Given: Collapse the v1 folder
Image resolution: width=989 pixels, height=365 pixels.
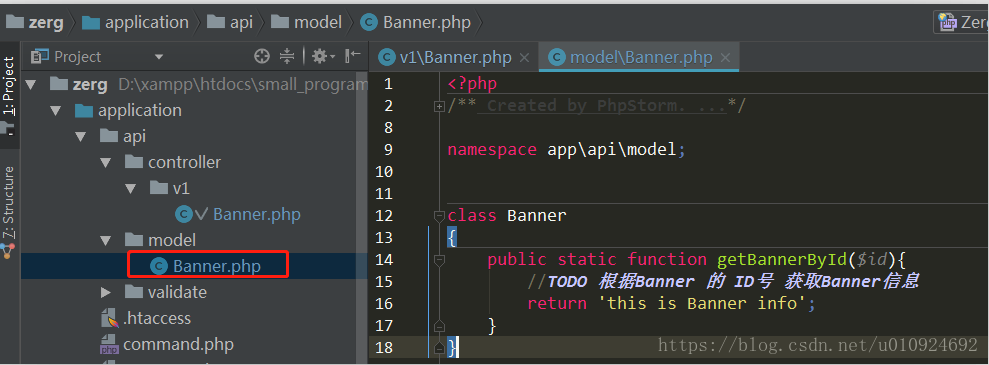Looking at the screenshot, I should pyautogui.click(x=131, y=188).
